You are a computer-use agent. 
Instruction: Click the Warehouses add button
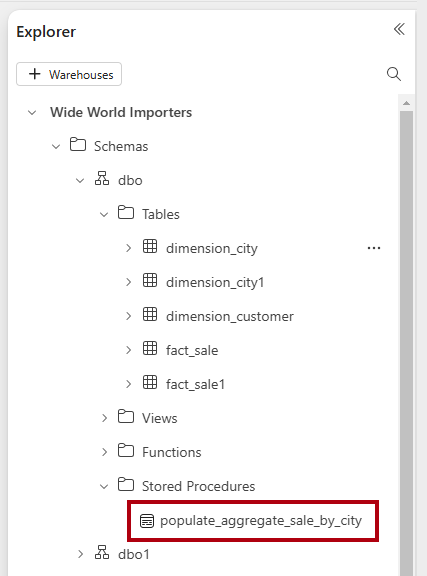tap(69, 74)
